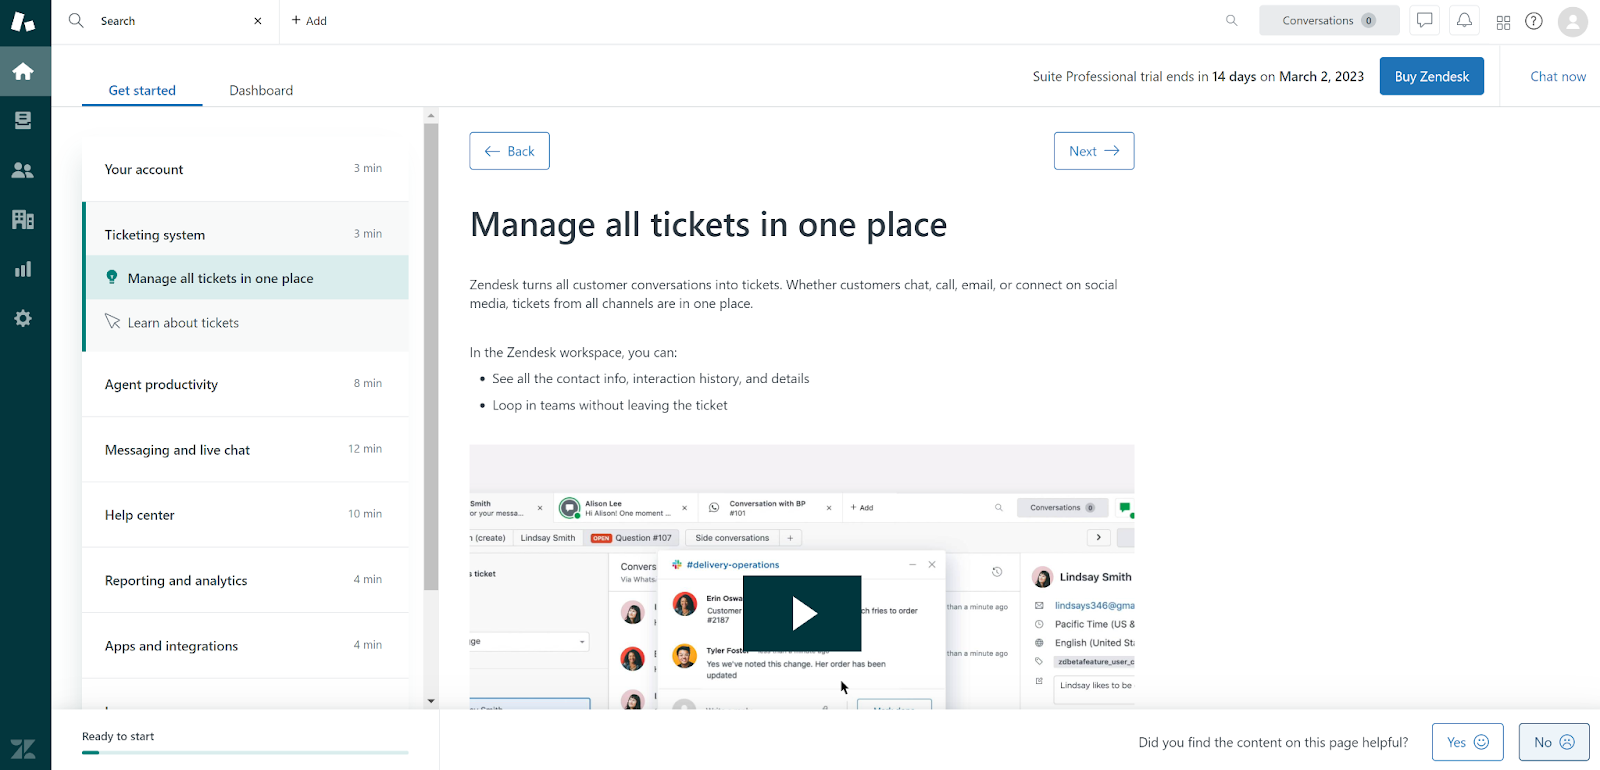Click the Chat now link
This screenshot has width=1600, height=770.
tap(1557, 76)
